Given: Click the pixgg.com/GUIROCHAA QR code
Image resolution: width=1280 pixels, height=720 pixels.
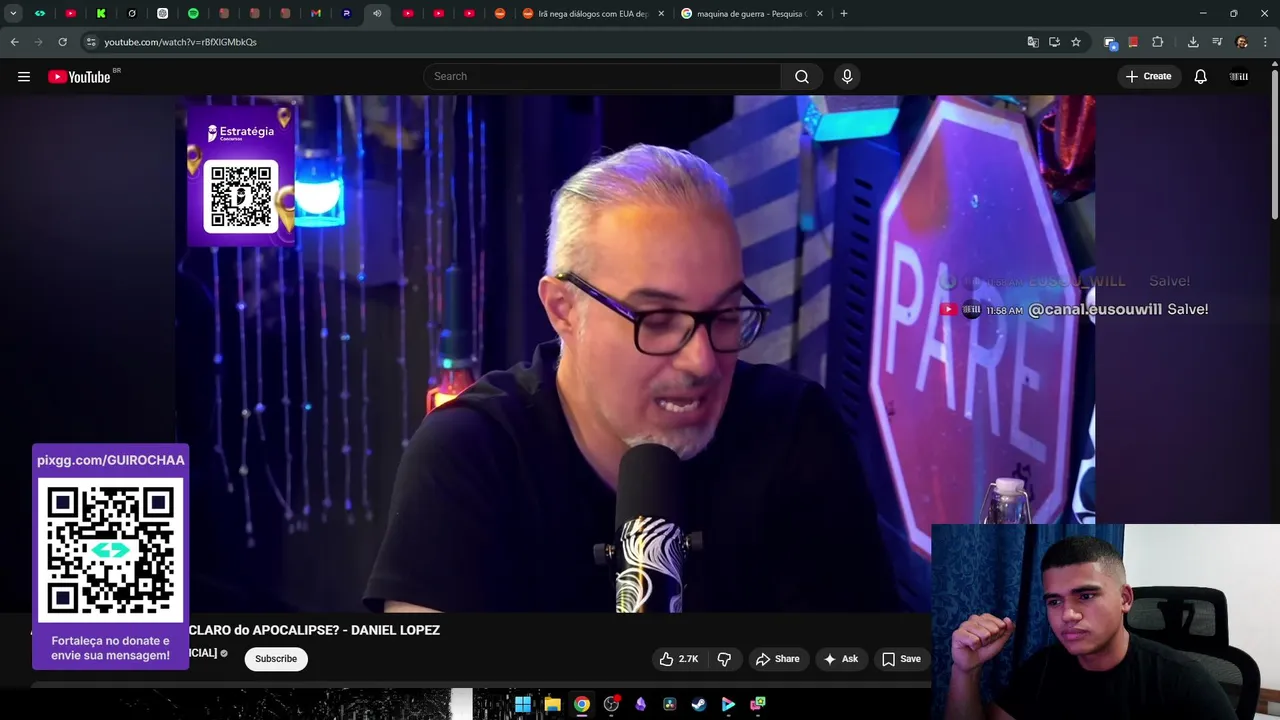Looking at the screenshot, I should [111, 550].
